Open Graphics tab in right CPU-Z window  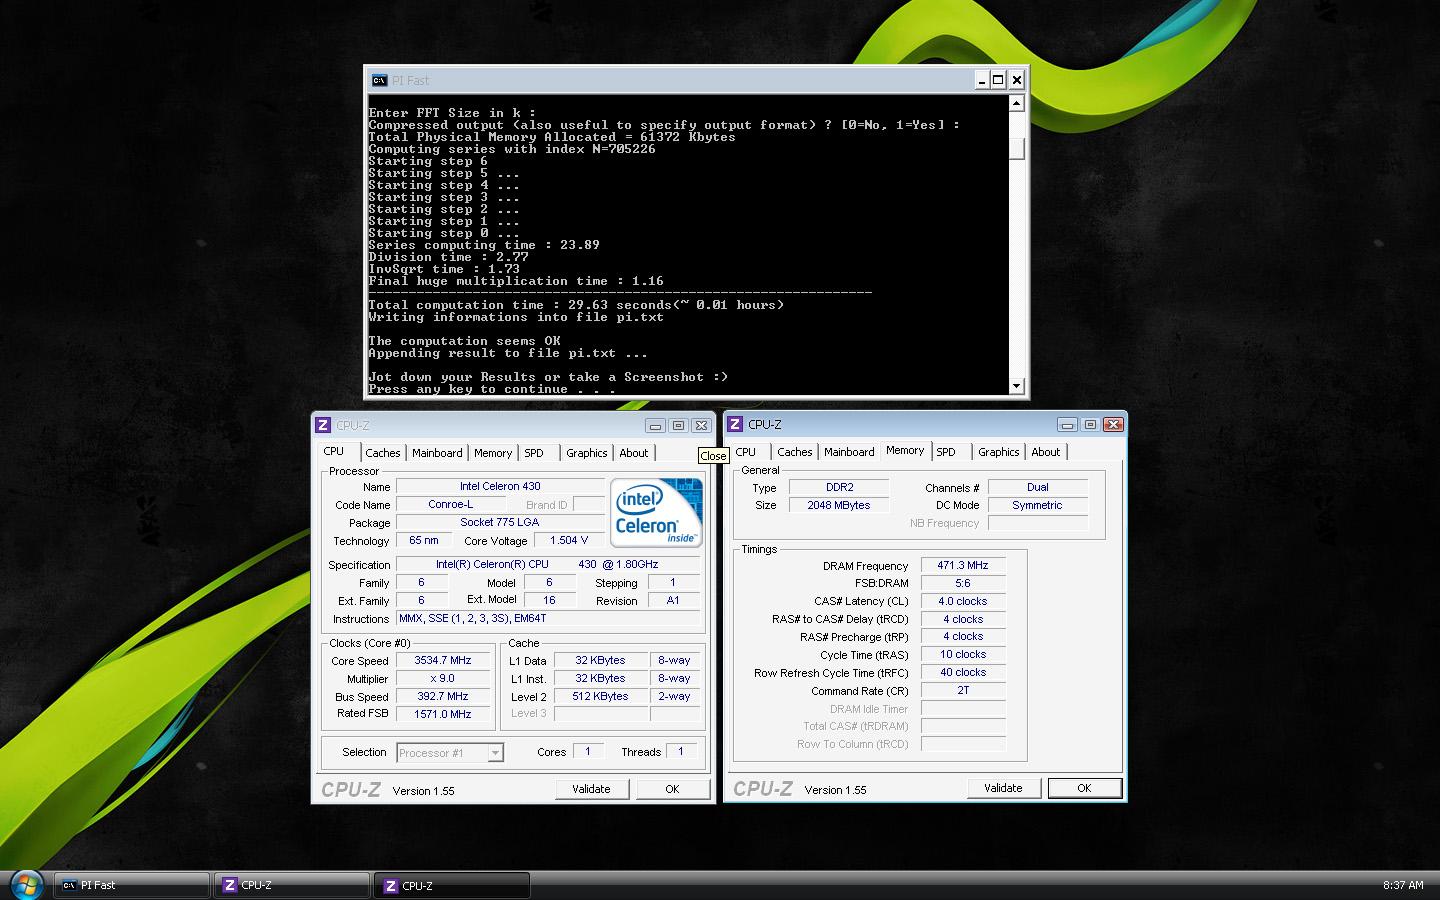(998, 452)
